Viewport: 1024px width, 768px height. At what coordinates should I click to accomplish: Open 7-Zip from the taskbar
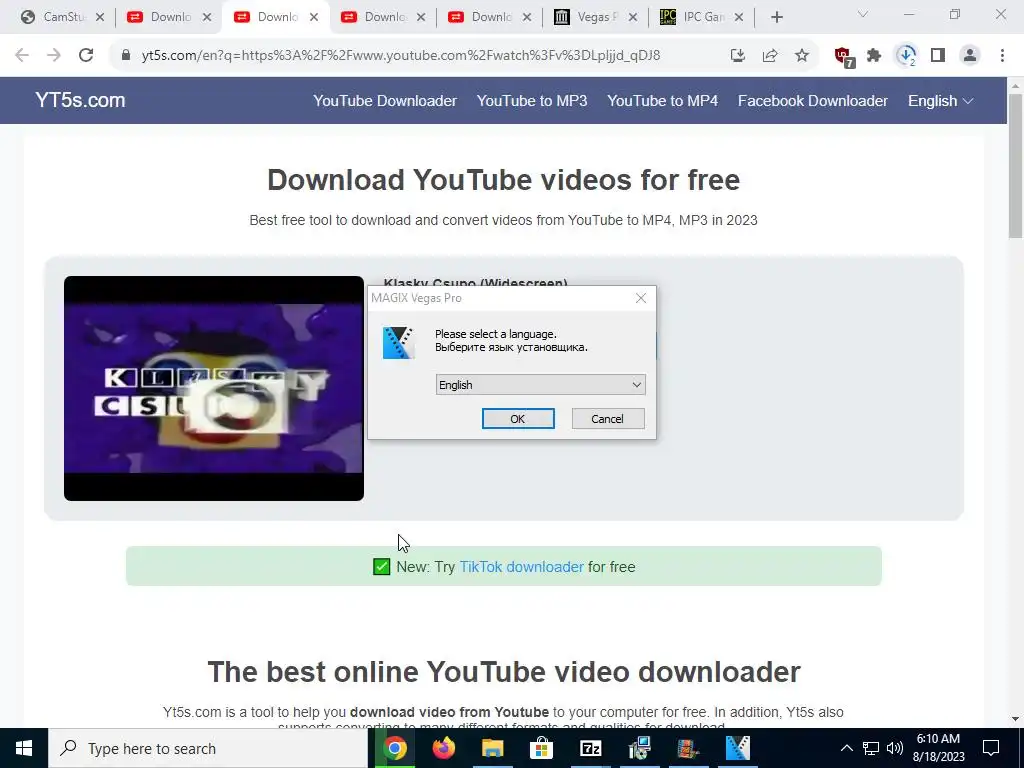coord(590,748)
